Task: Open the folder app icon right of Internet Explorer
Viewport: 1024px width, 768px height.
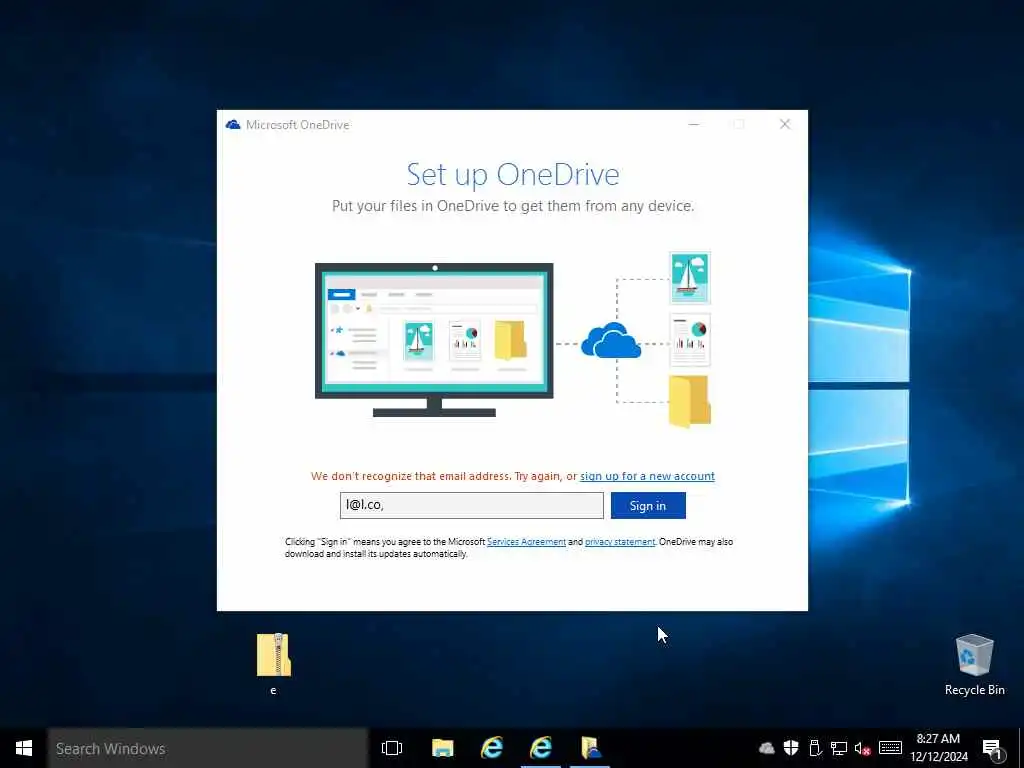Action: 590,748
